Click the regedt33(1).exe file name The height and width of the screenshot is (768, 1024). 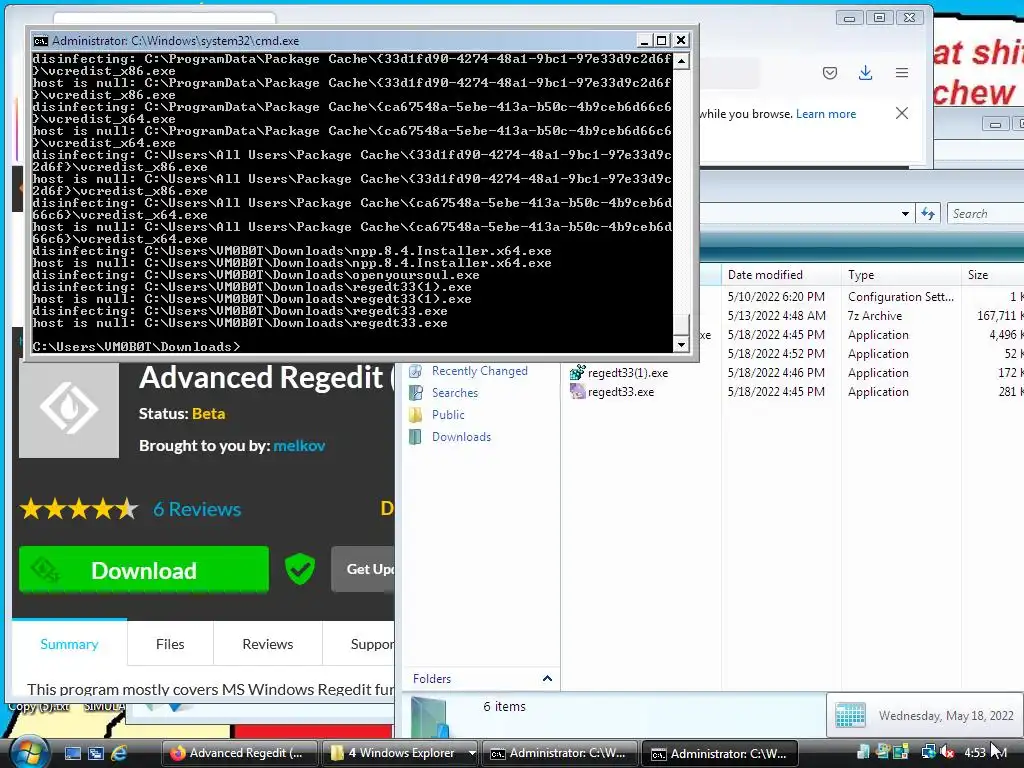[x=628, y=373]
